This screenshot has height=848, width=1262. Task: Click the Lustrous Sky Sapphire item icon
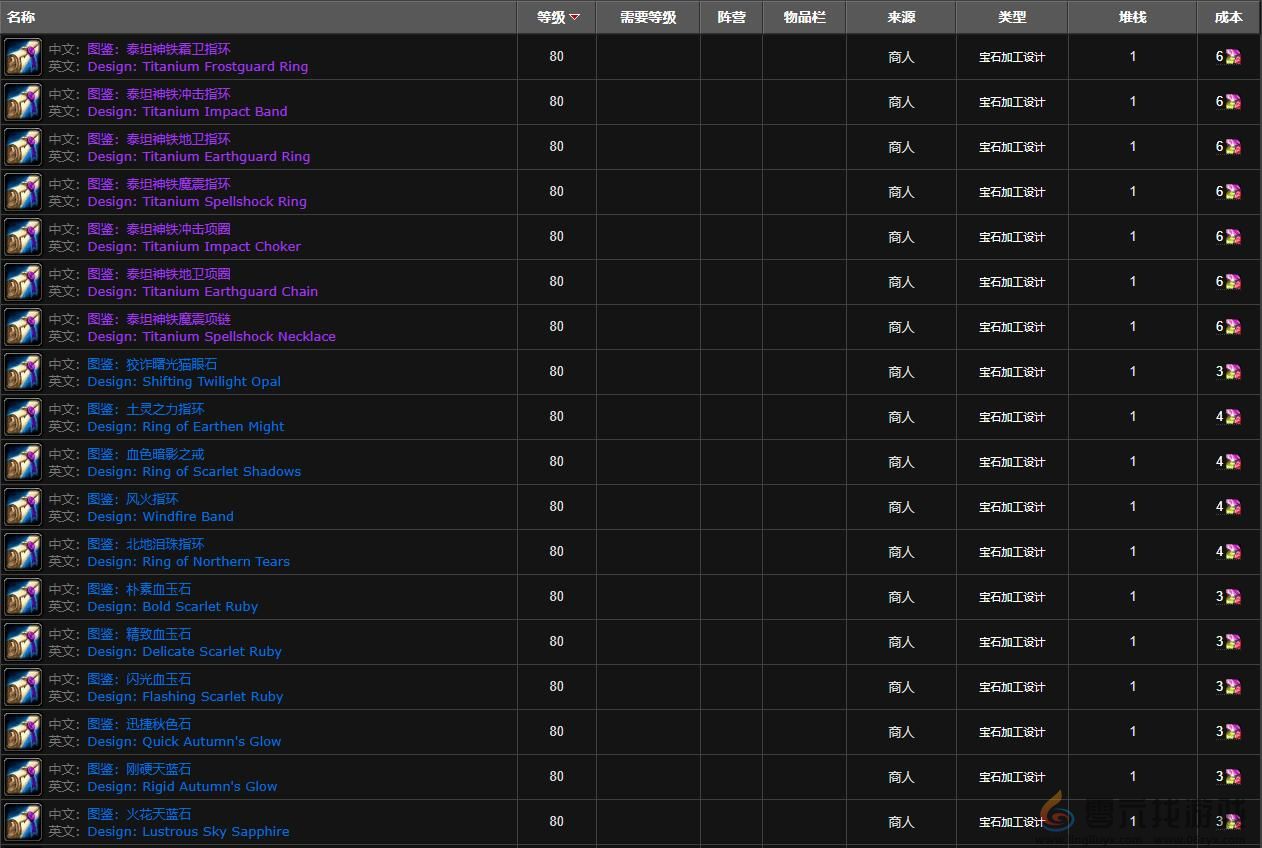tap(23, 822)
